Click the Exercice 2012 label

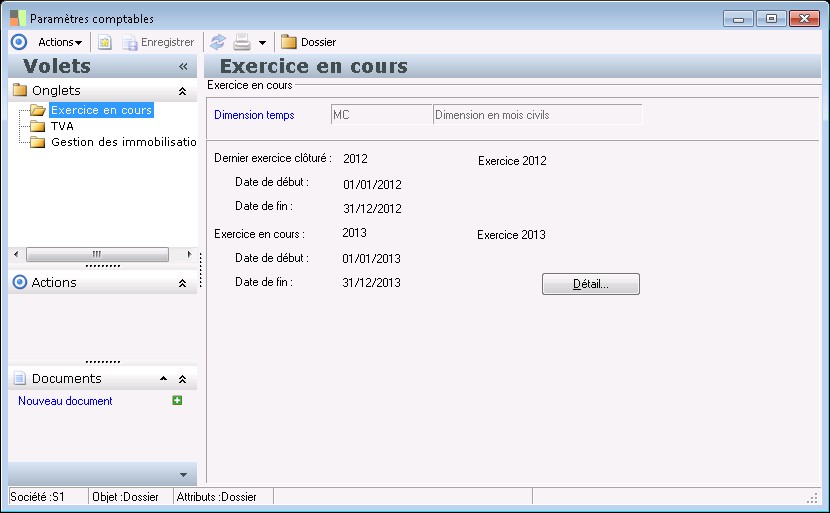512,160
